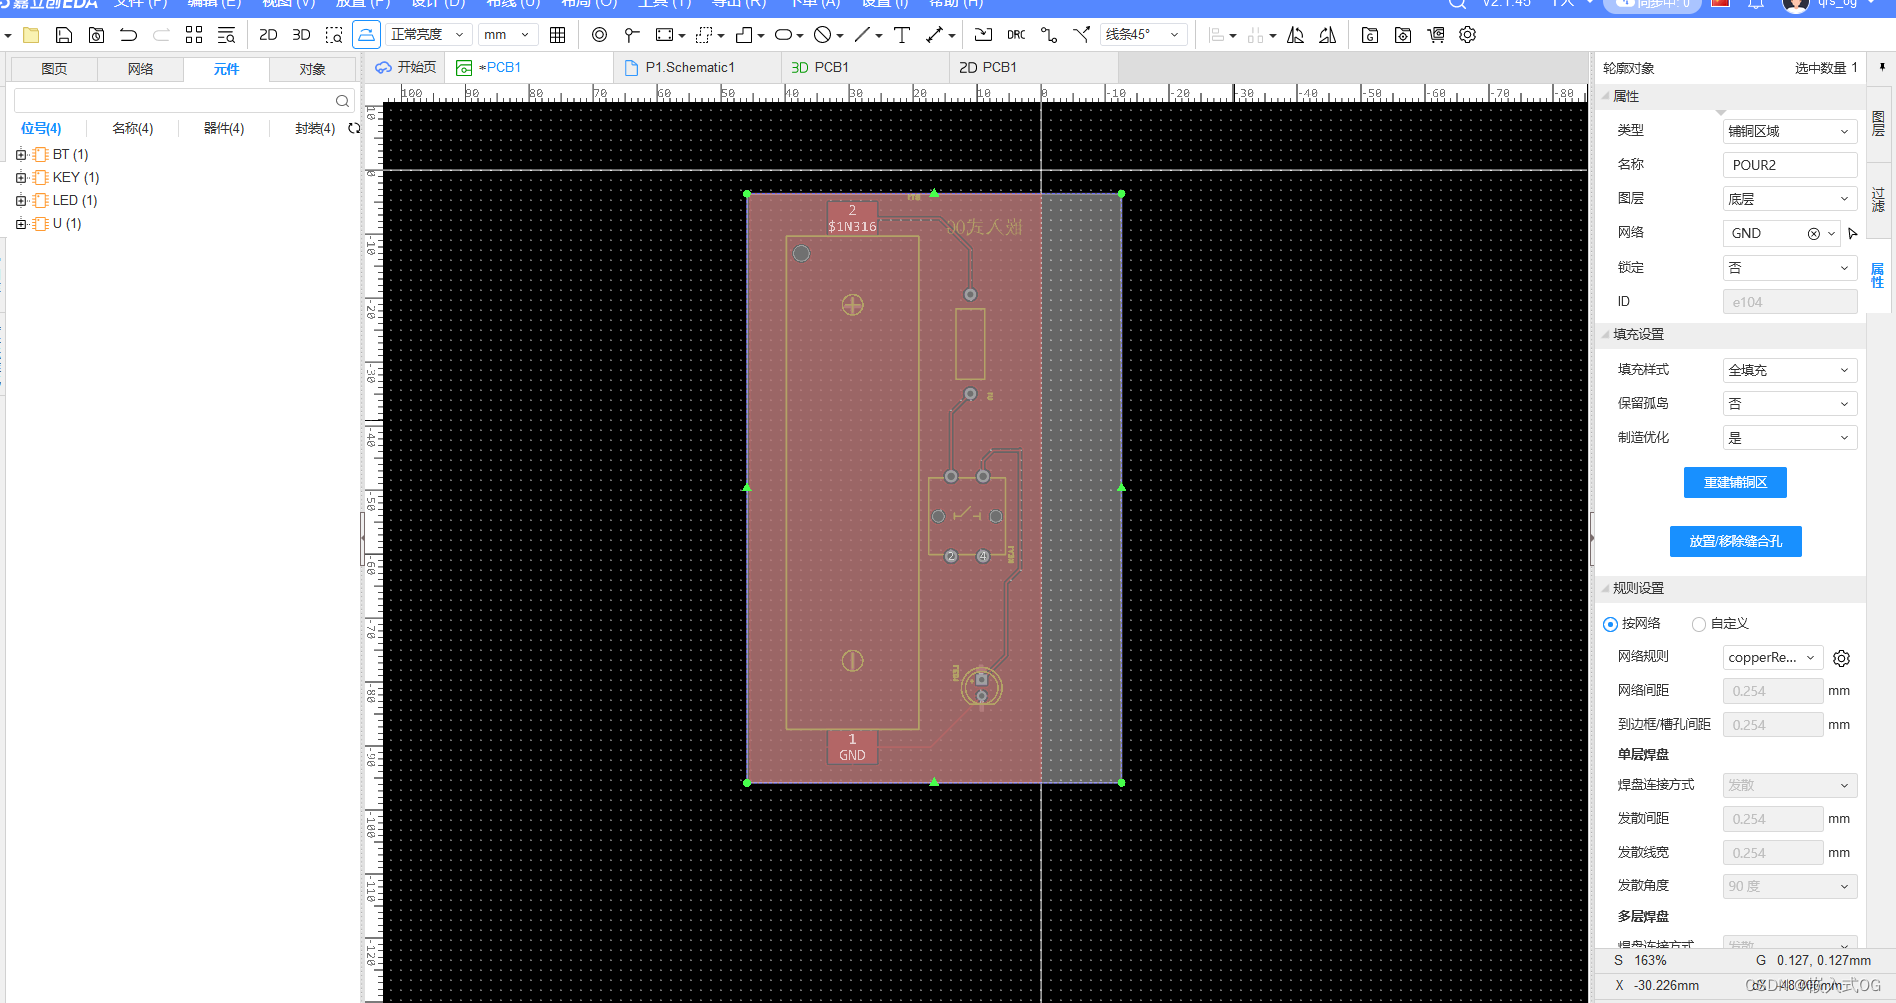Select the Text tool
The width and height of the screenshot is (1896, 1003).
click(x=902, y=35)
